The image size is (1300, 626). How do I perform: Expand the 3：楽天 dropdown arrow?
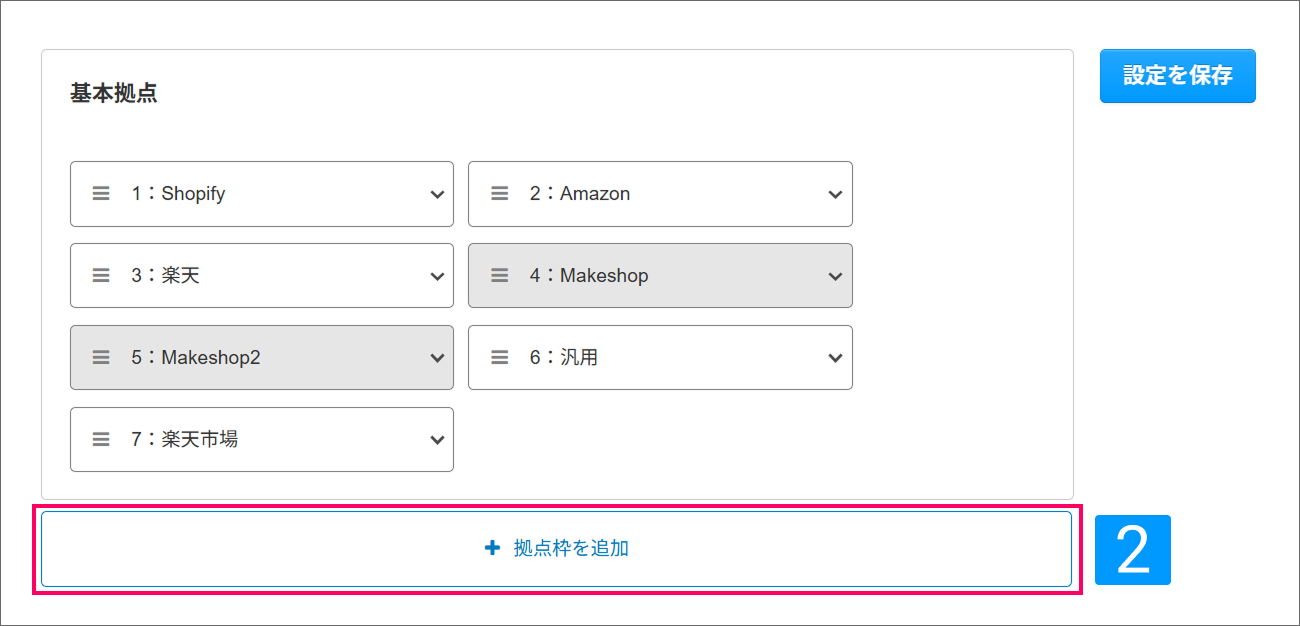[x=437, y=277]
